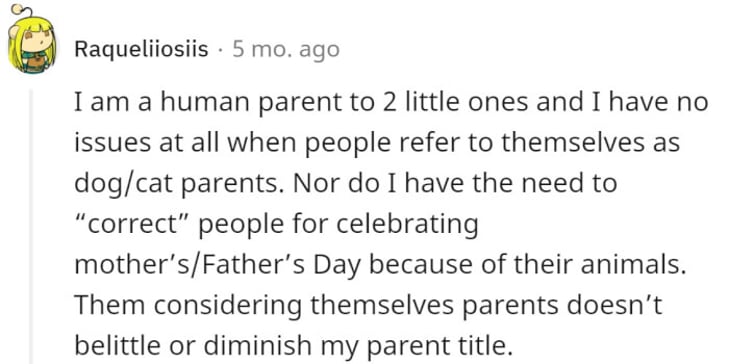Collapse the thread using the vertical line
Viewport: 729px width, 364px height.
click(31, 226)
